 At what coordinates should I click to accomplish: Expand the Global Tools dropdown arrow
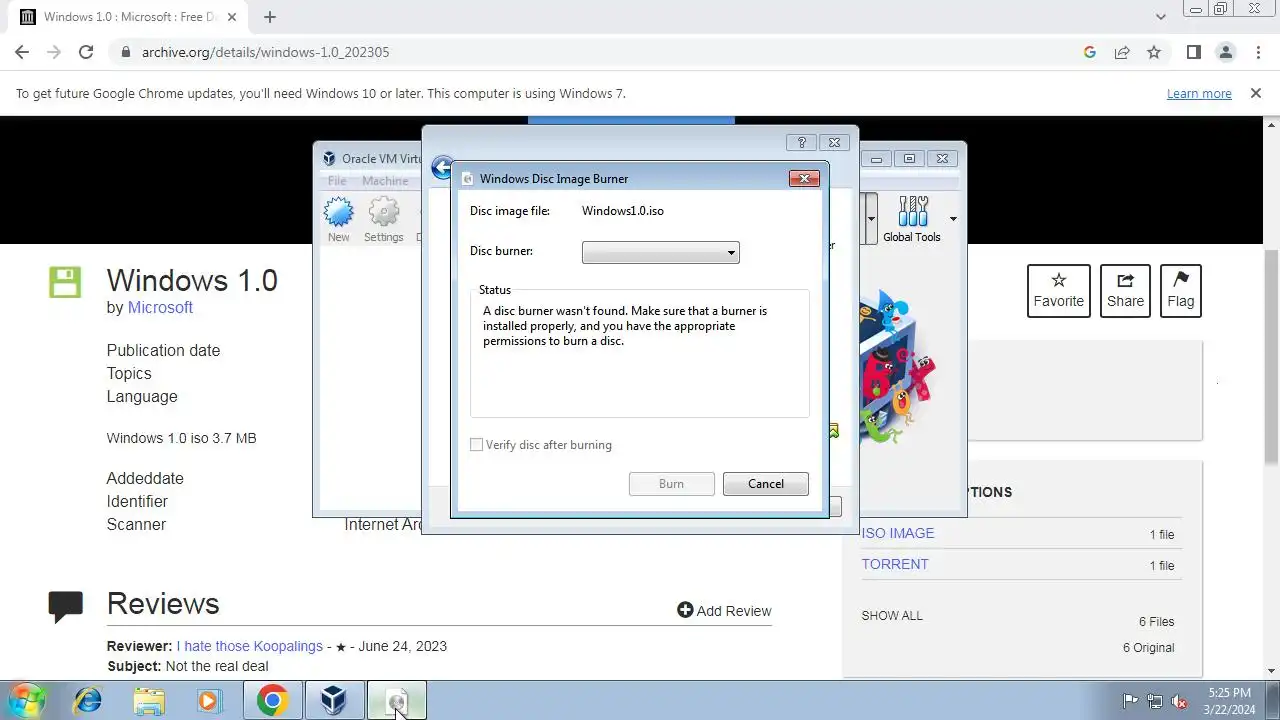click(x=953, y=219)
